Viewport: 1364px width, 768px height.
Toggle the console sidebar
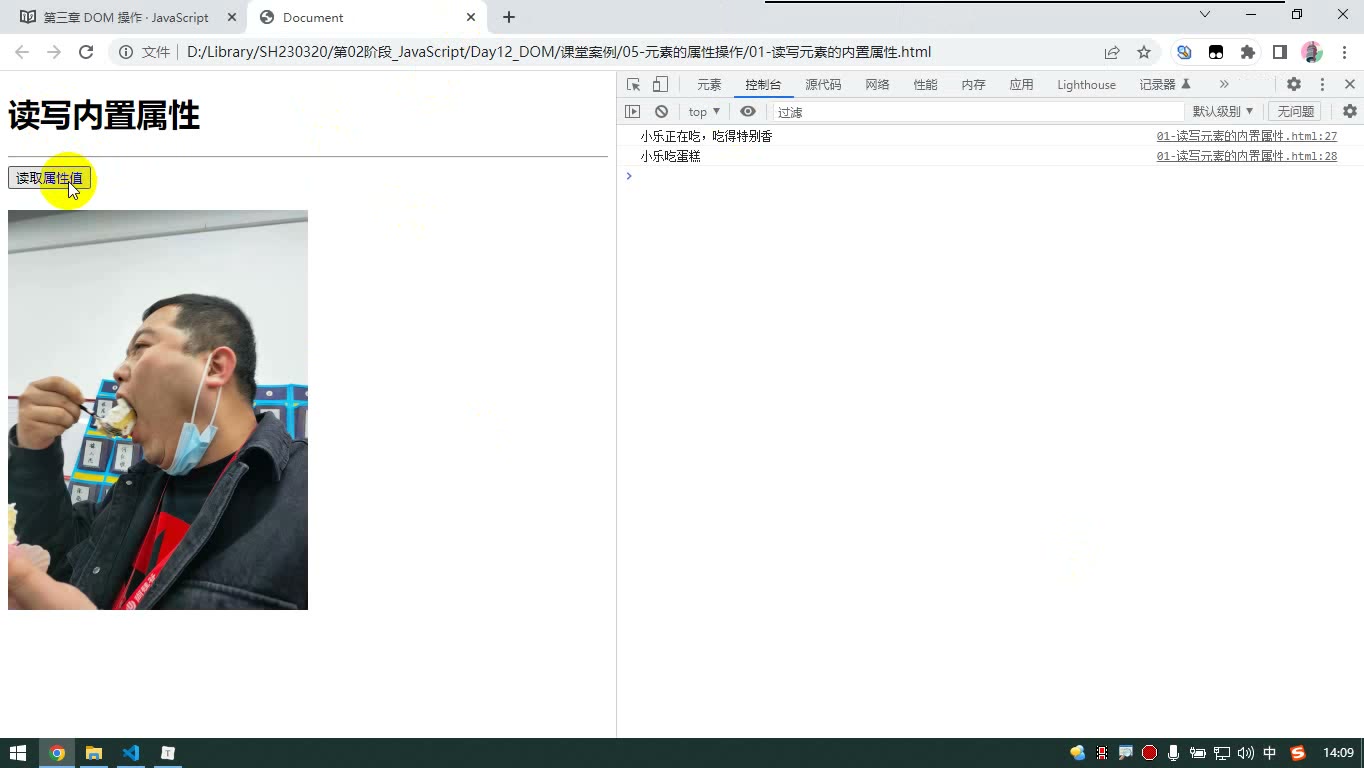[633, 112]
